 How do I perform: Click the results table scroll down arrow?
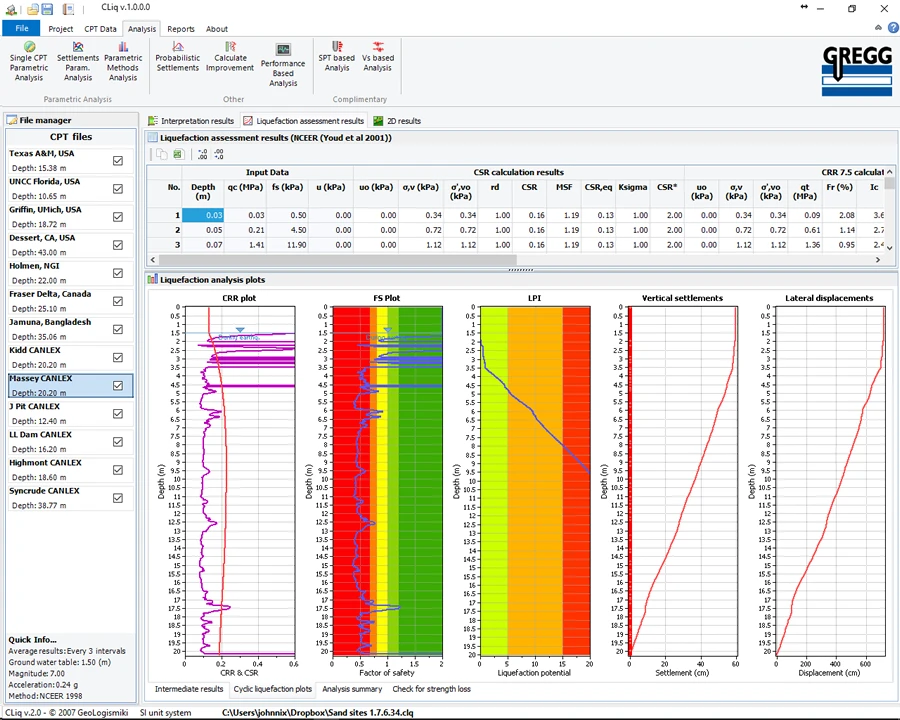[890, 248]
